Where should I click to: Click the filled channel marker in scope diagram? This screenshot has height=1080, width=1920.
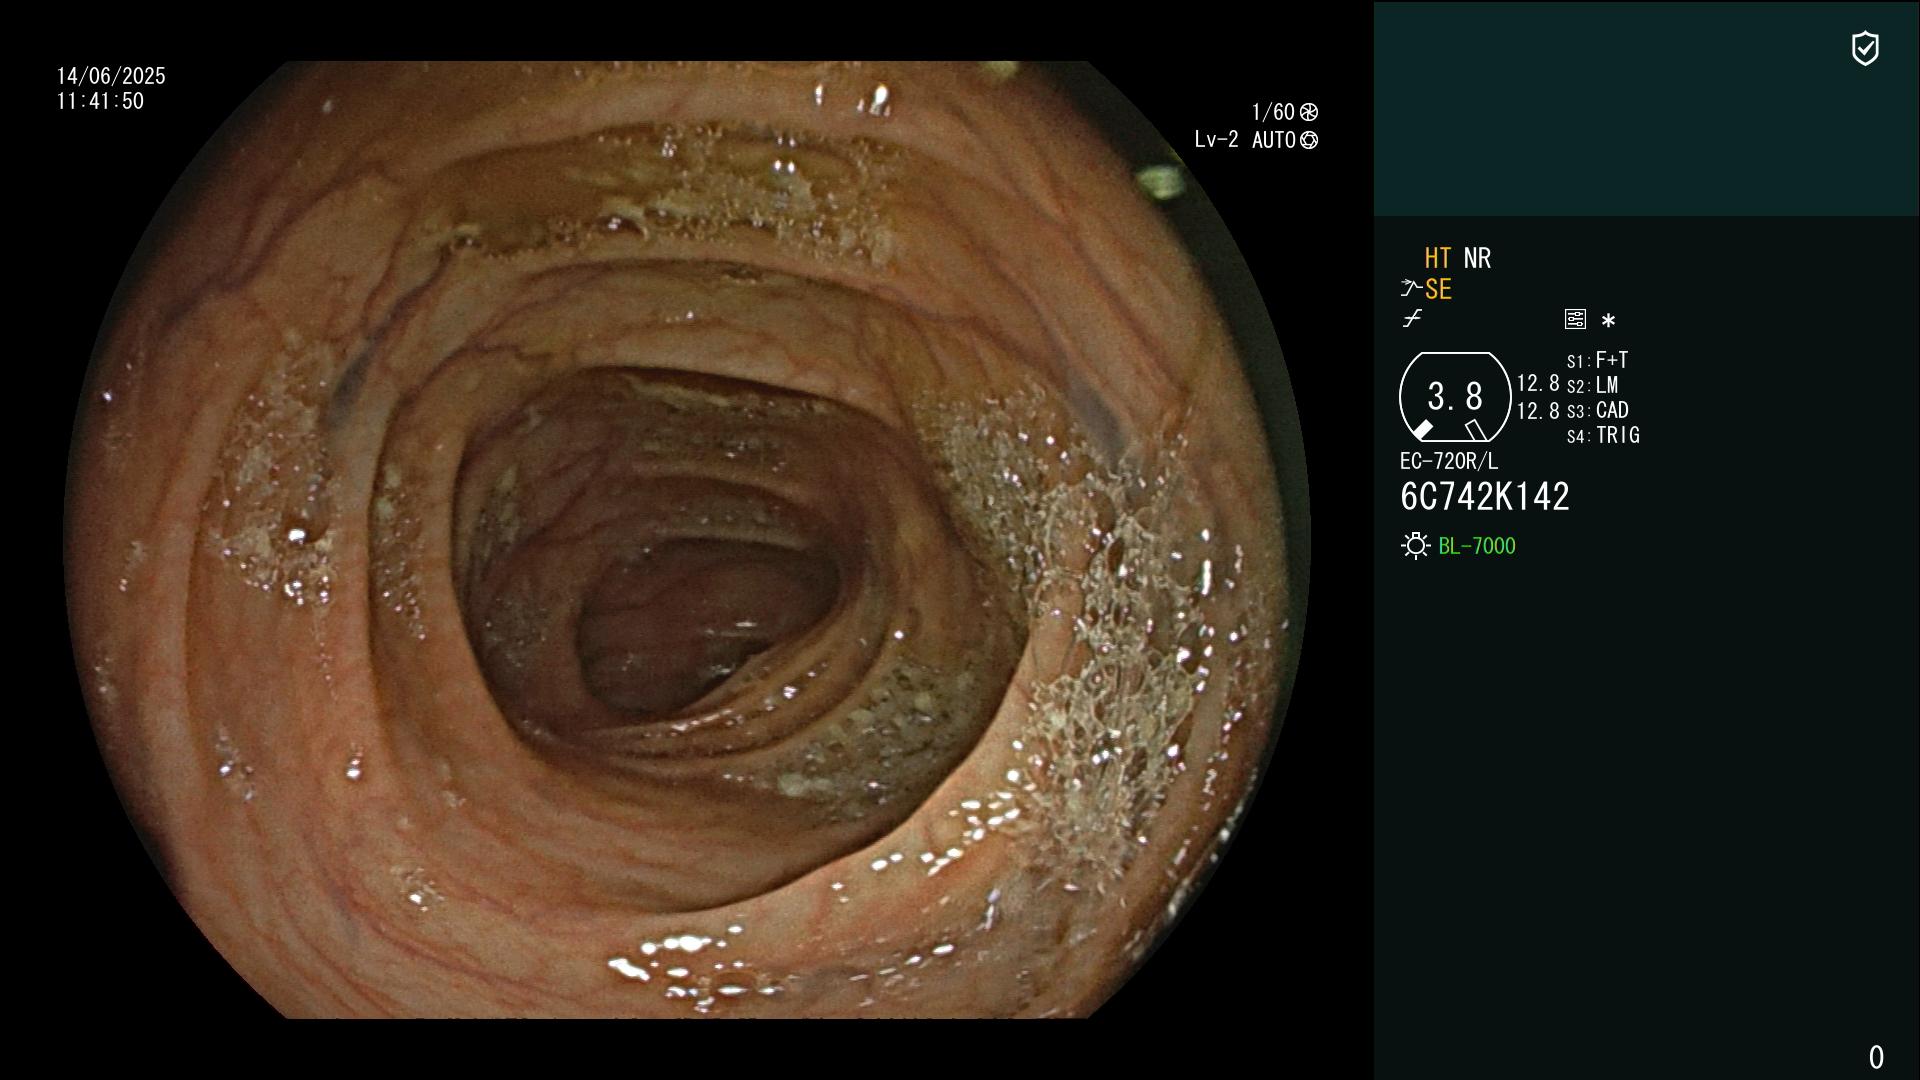1422,430
